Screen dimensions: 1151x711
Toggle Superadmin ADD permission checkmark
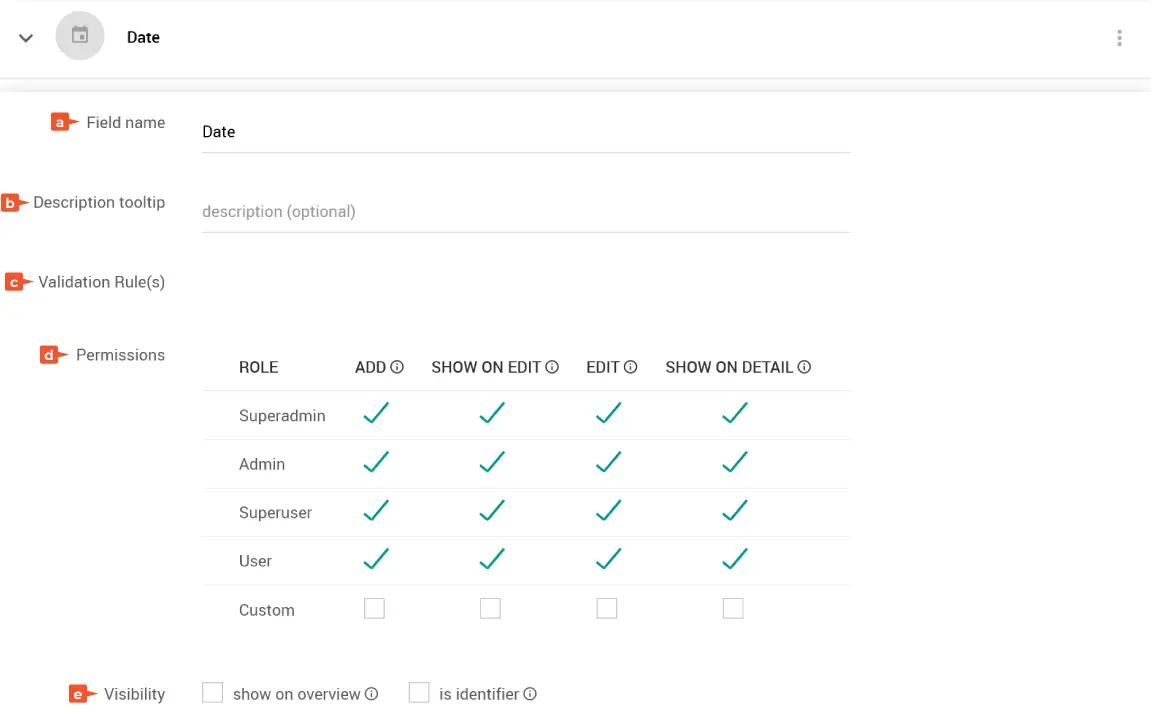[376, 413]
